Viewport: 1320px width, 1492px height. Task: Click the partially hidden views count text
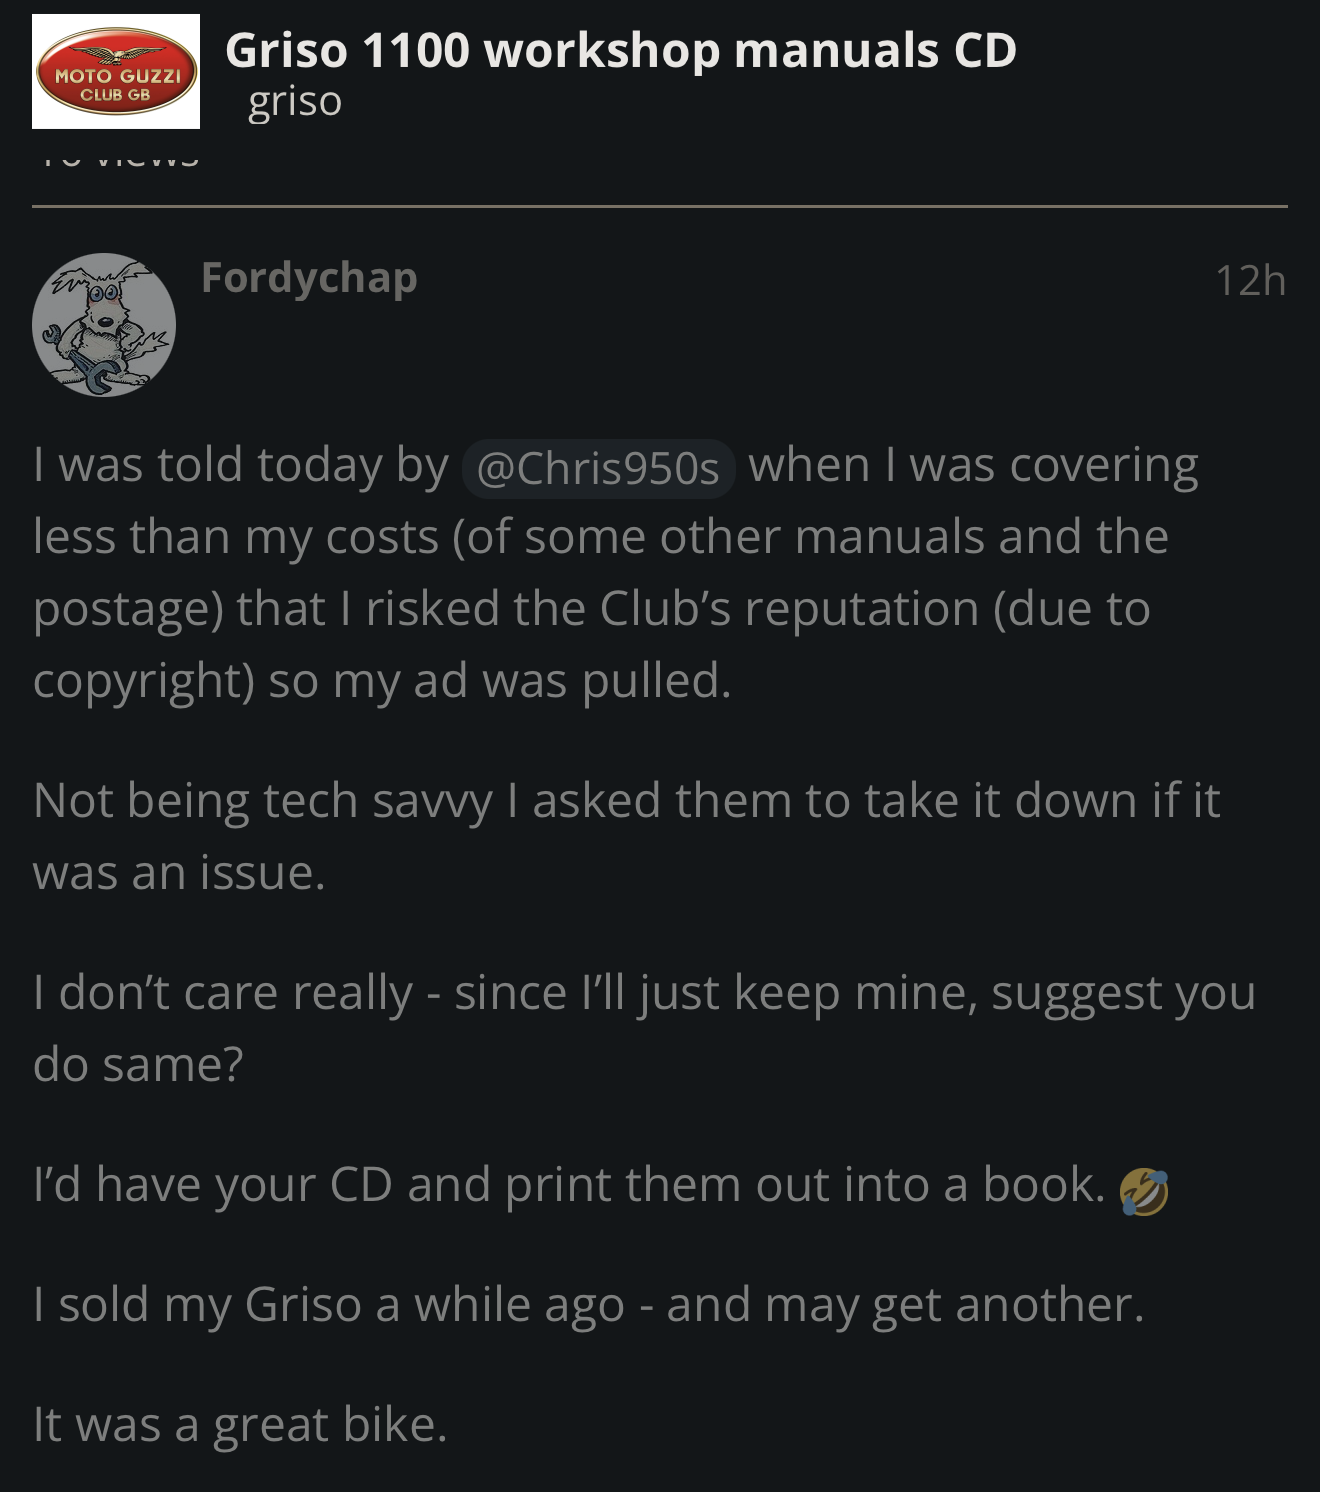(x=116, y=158)
